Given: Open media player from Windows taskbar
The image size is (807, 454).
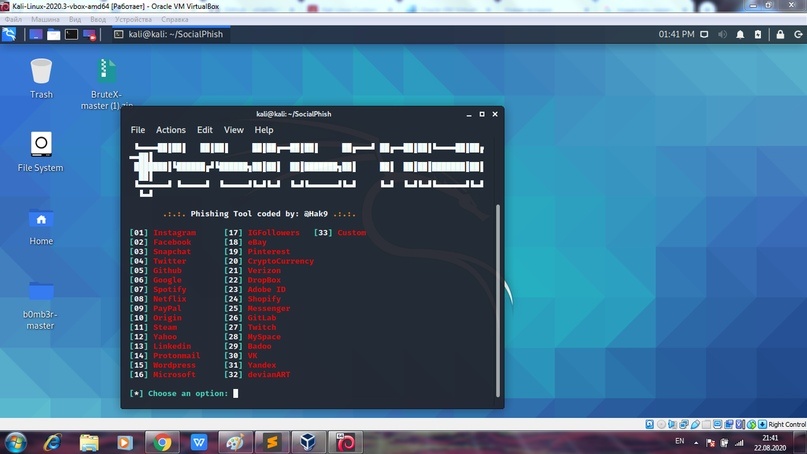Looking at the screenshot, I should 125,443.
